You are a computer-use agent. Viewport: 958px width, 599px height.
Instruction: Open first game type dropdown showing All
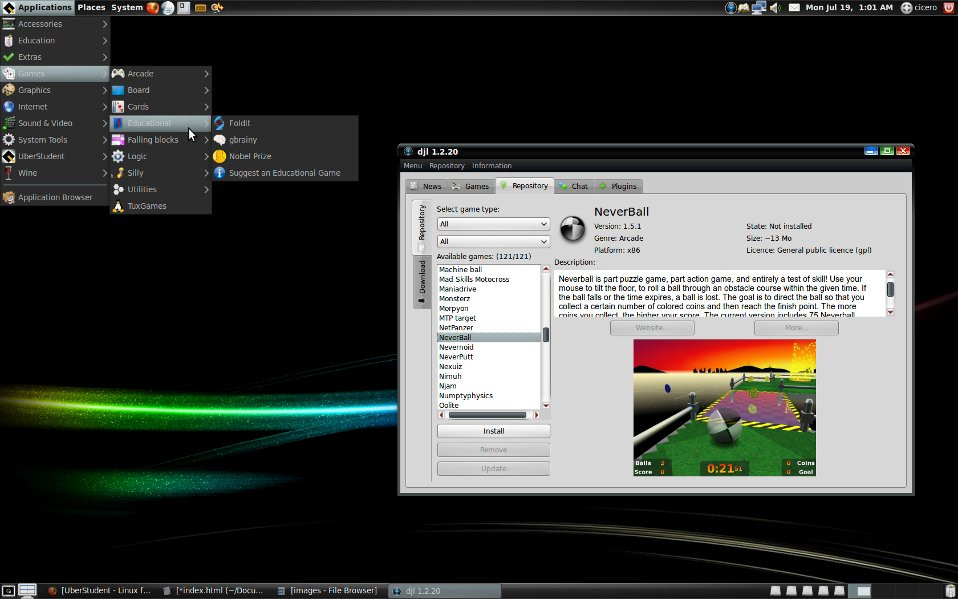pos(493,224)
